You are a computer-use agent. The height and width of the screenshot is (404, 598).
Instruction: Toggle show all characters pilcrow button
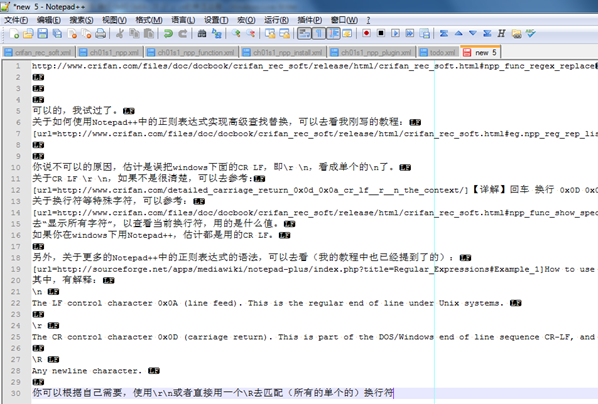[319, 34]
